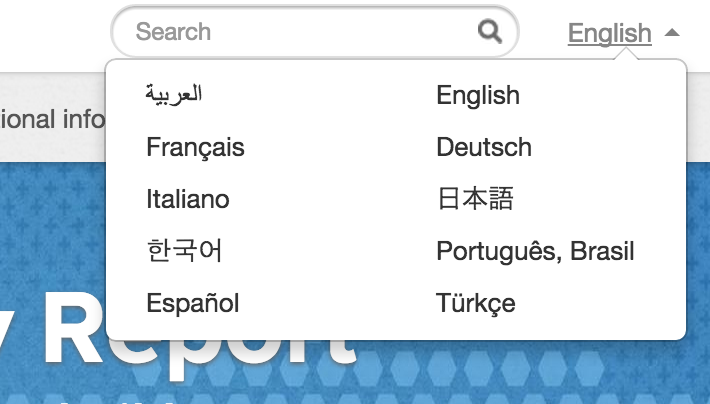Click the empty header area left of Search
This screenshot has height=404, width=710.
point(50,32)
